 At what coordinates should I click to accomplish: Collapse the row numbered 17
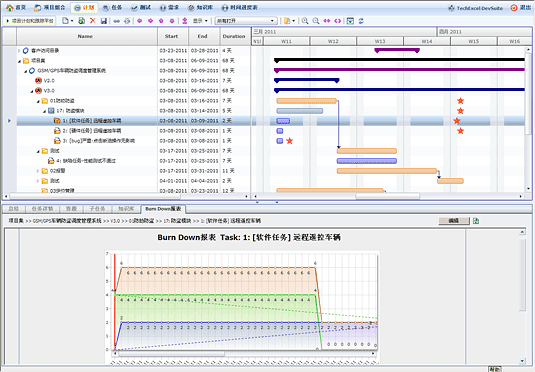click(x=44, y=111)
